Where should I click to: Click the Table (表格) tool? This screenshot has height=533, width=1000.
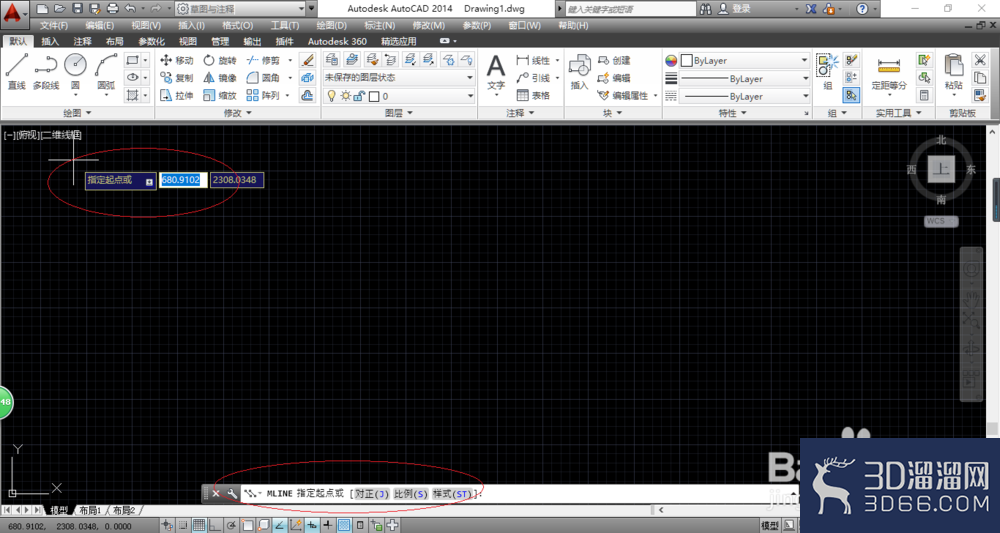click(x=534, y=96)
